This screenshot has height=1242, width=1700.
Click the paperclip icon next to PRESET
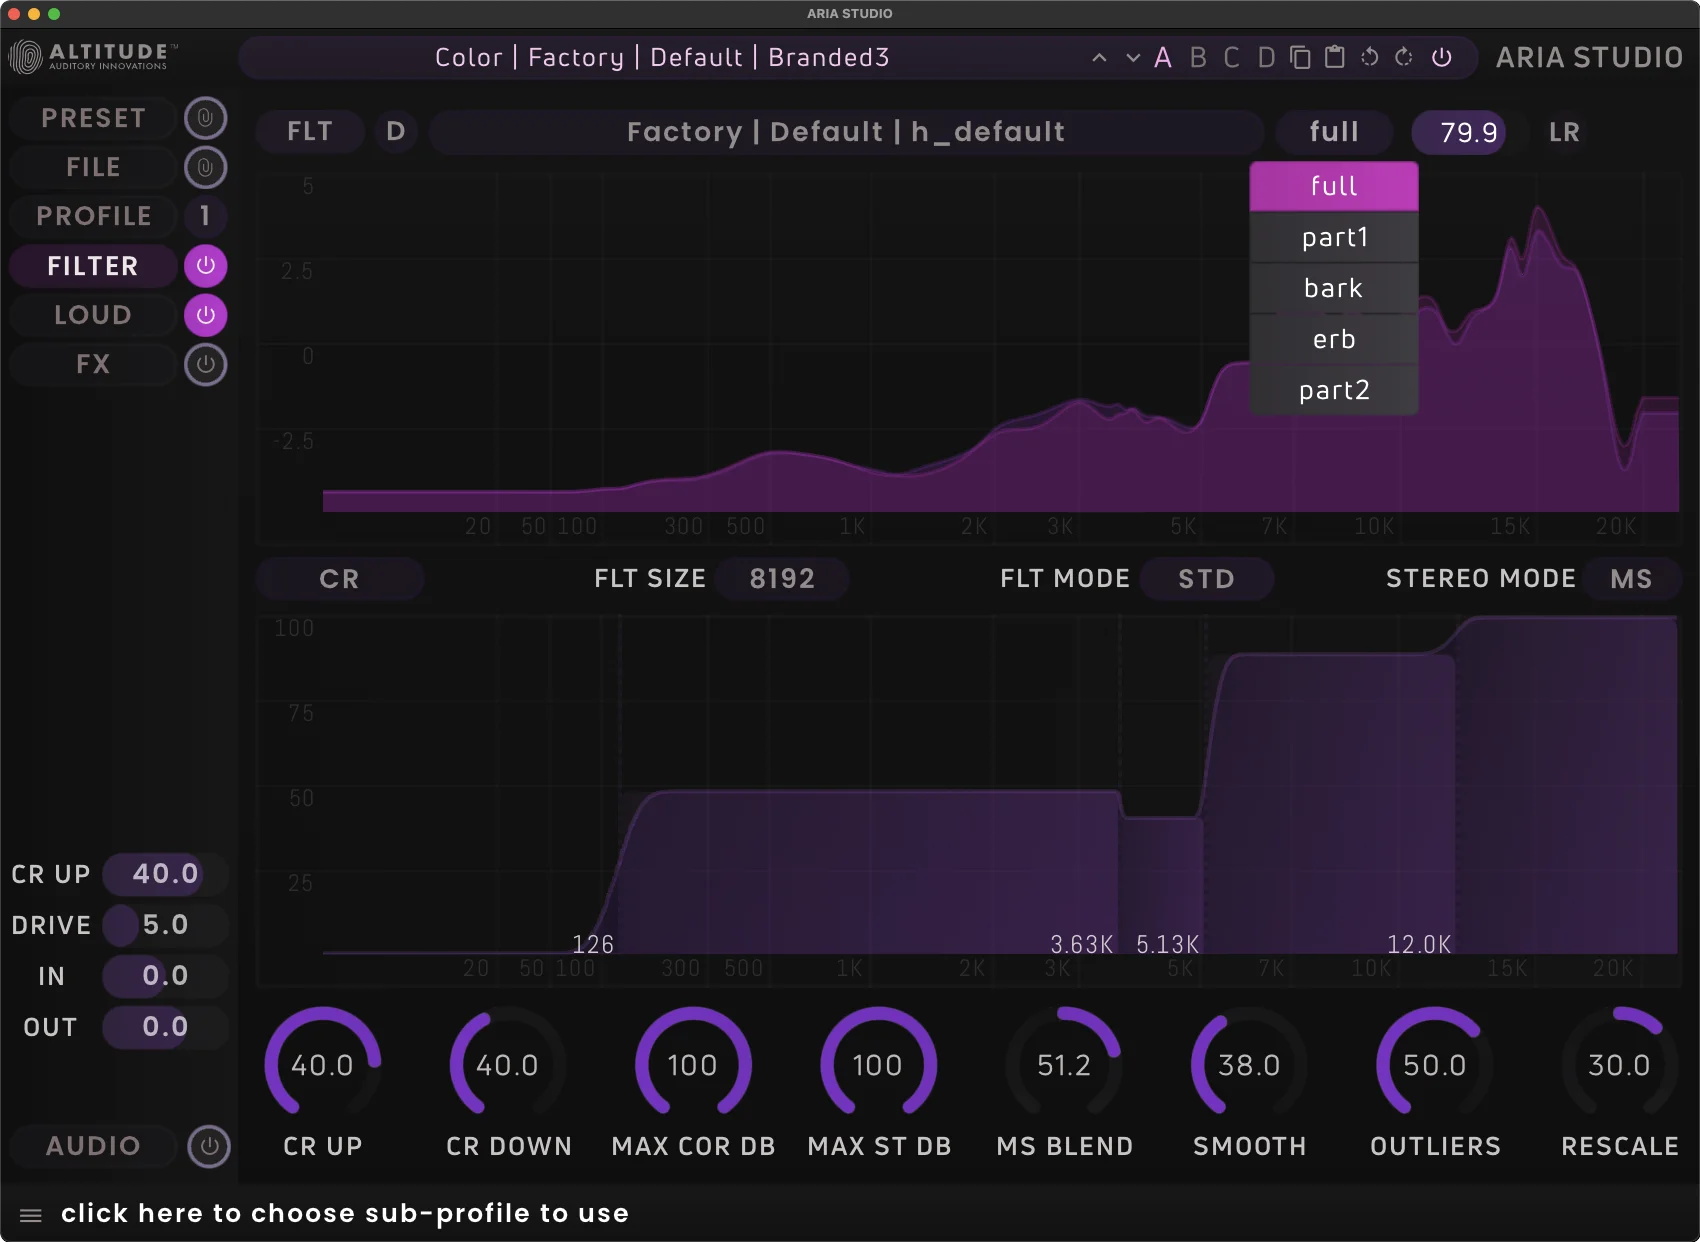tap(206, 117)
